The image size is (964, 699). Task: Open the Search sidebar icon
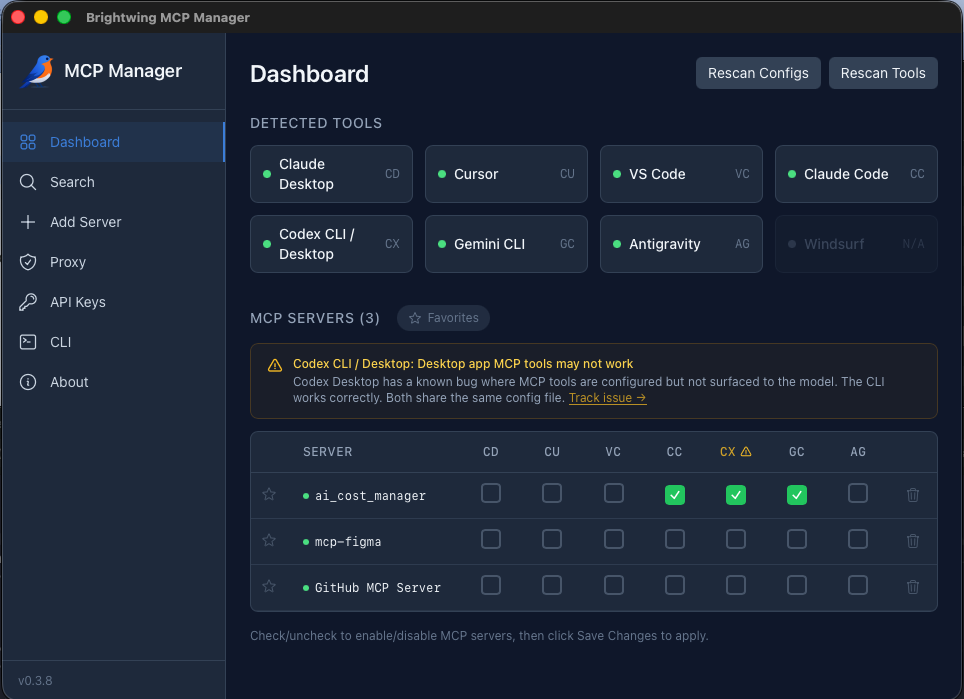tap(28, 182)
